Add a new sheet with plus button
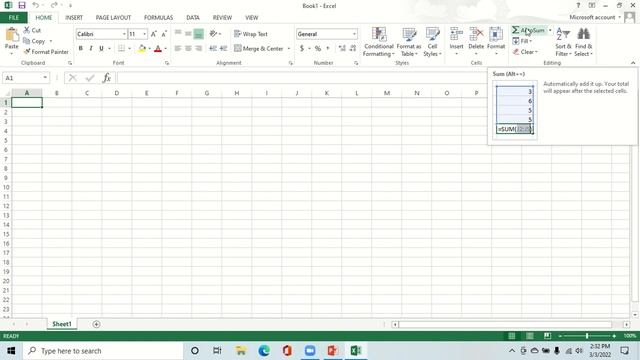The height and width of the screenshot is (360, 640). point(96,324)
